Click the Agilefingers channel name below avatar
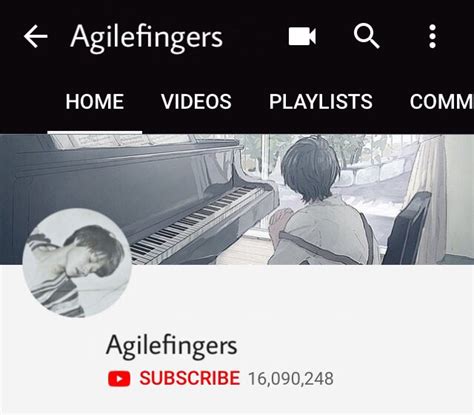This screenshot has height=415, width=474. click(x=171, y=347)
